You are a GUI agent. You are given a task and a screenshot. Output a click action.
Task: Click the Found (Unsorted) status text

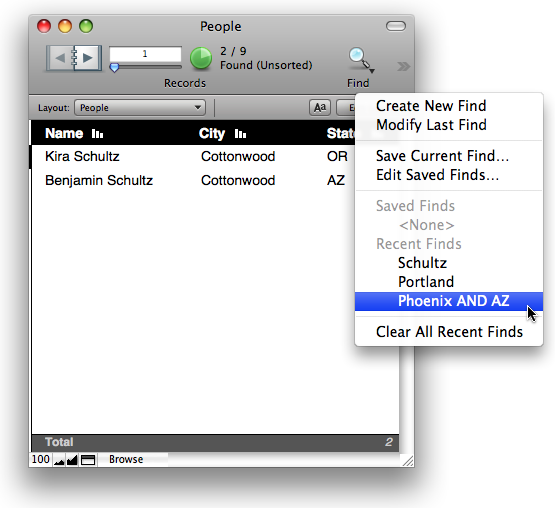266,65
